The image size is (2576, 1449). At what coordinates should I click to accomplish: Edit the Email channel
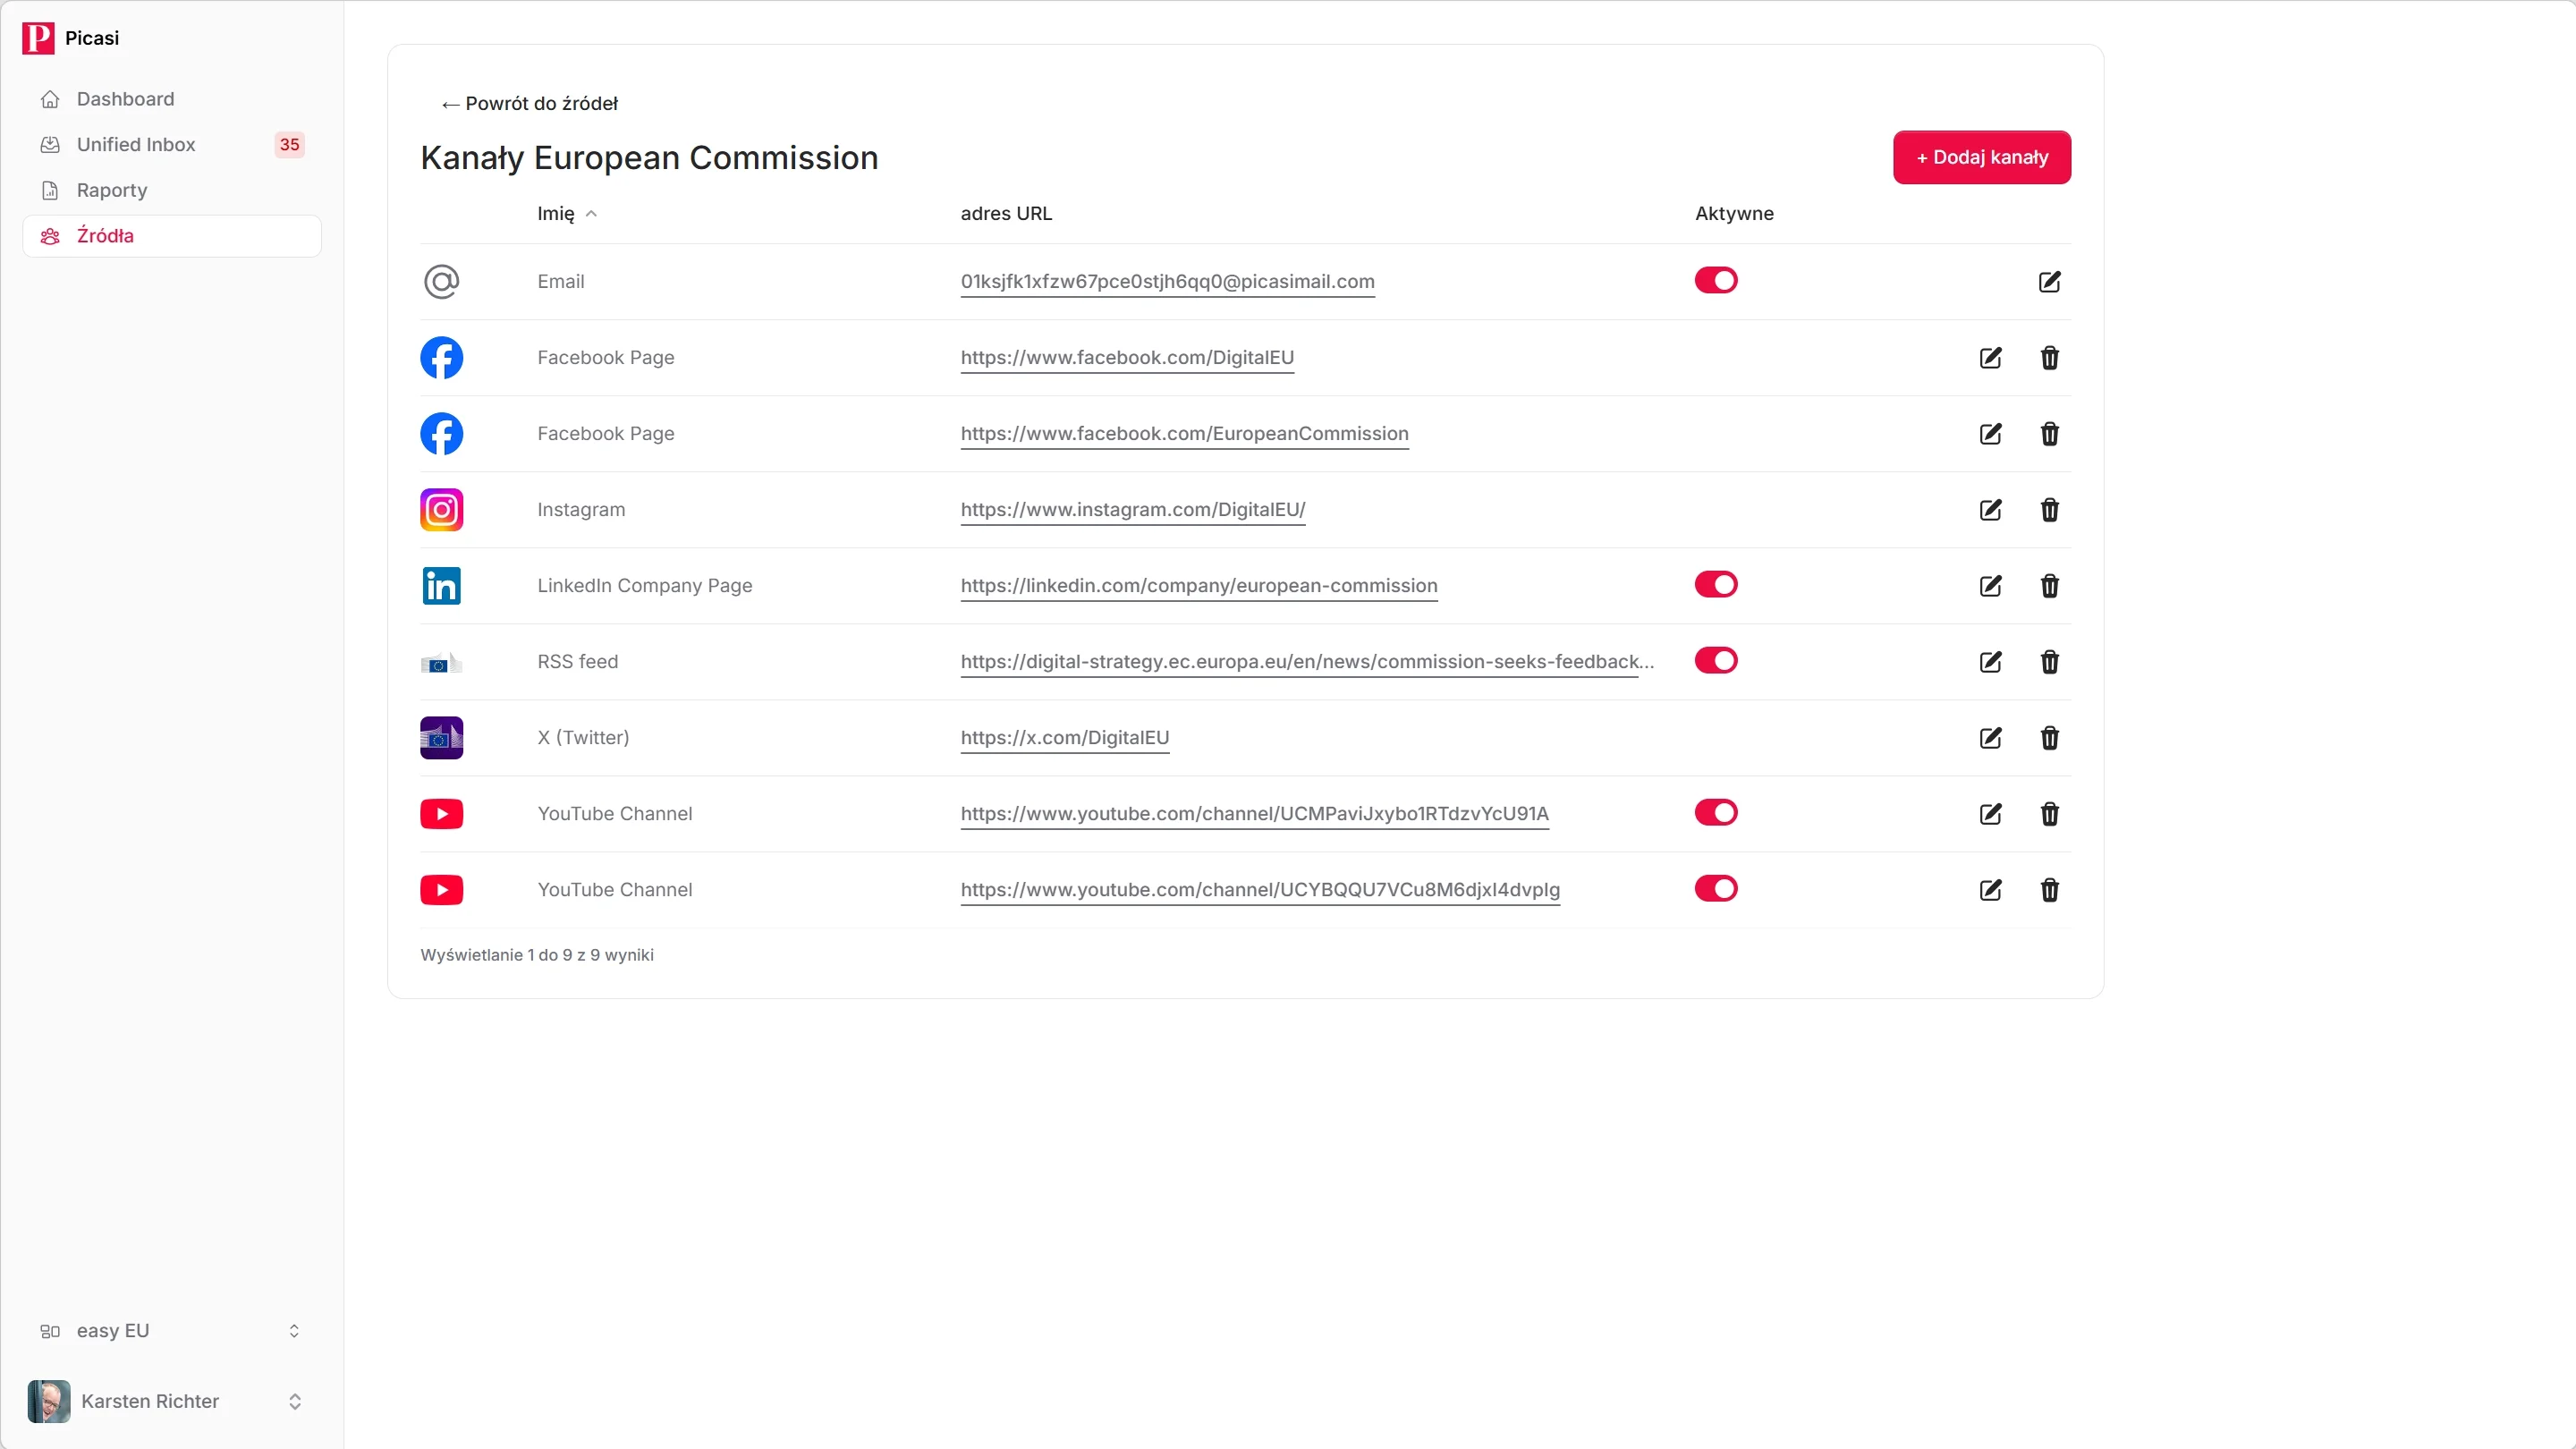click(x=2049, y=282)
